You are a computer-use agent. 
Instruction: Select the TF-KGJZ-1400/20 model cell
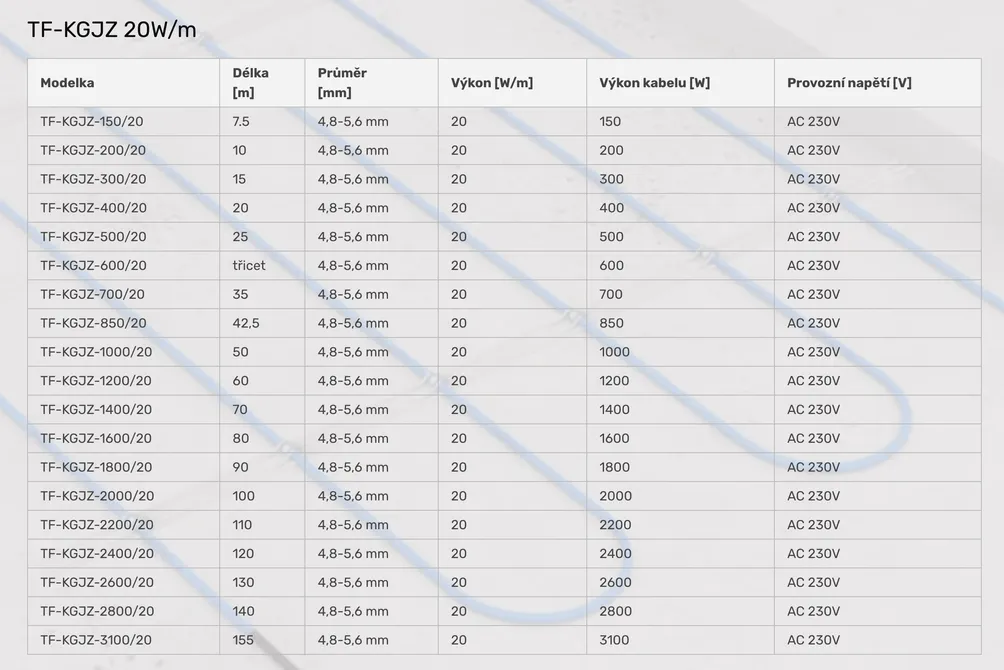point(96,410)
